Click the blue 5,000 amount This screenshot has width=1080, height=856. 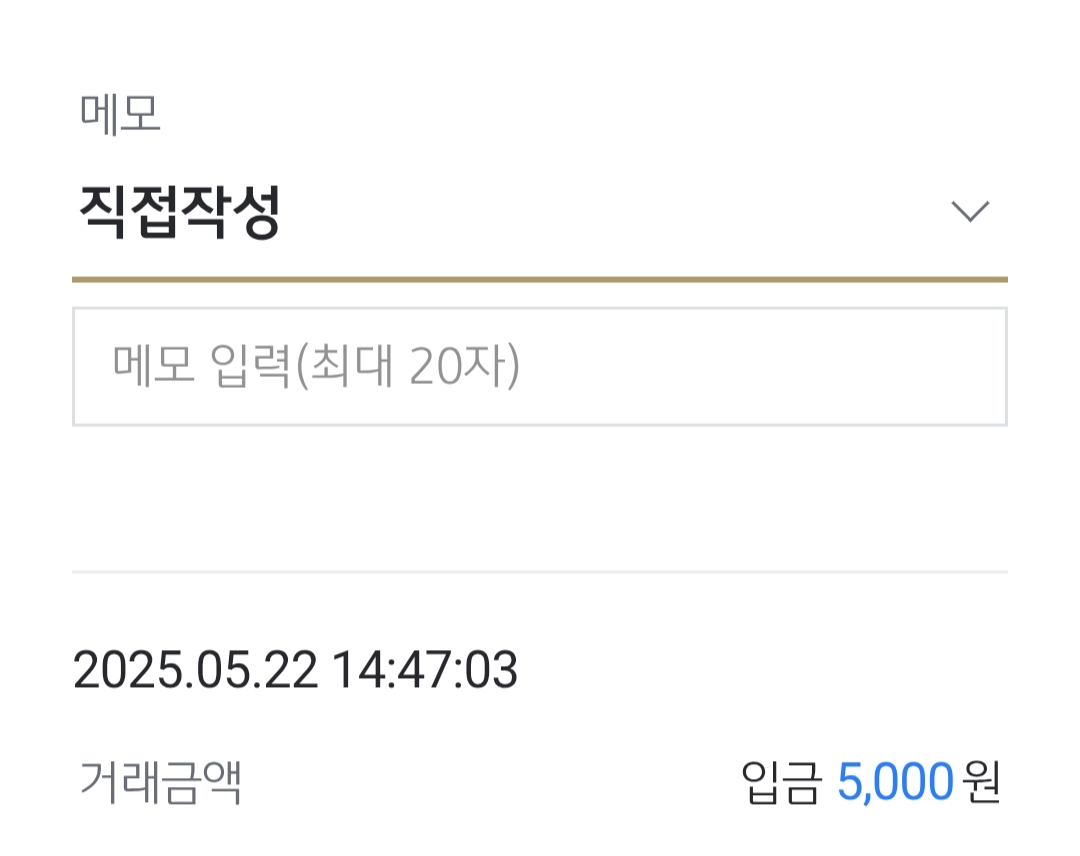895,783
